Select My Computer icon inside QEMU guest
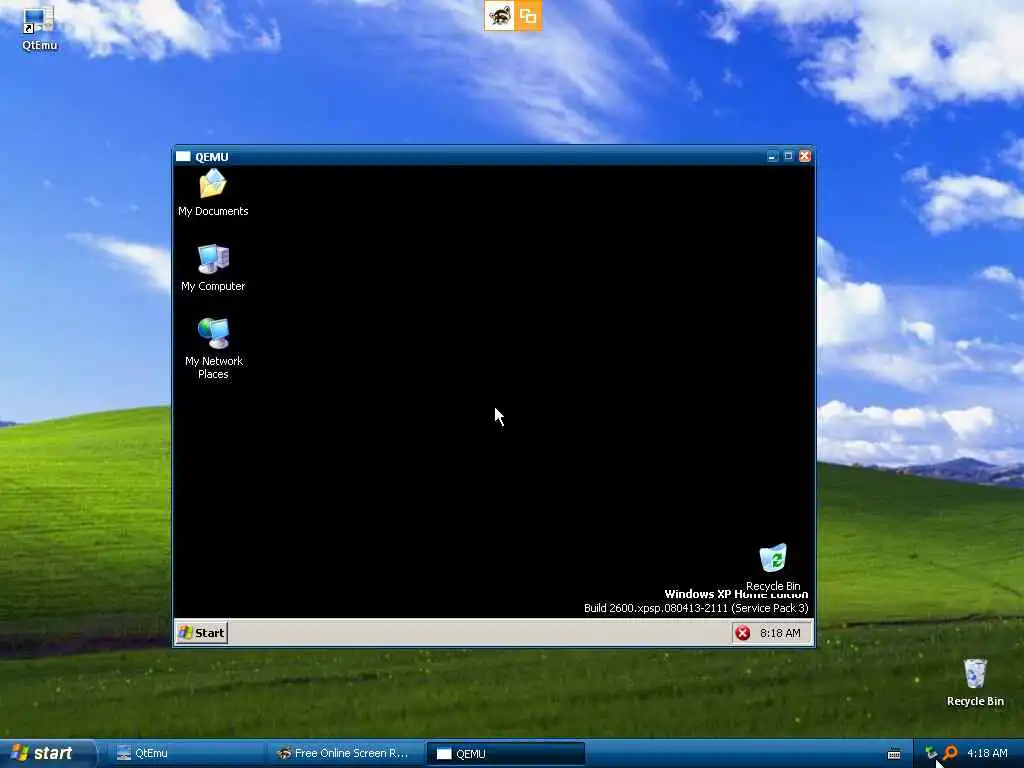This screenshot has width=1024, height=768. pyautogui.click(x=213, y=268)
